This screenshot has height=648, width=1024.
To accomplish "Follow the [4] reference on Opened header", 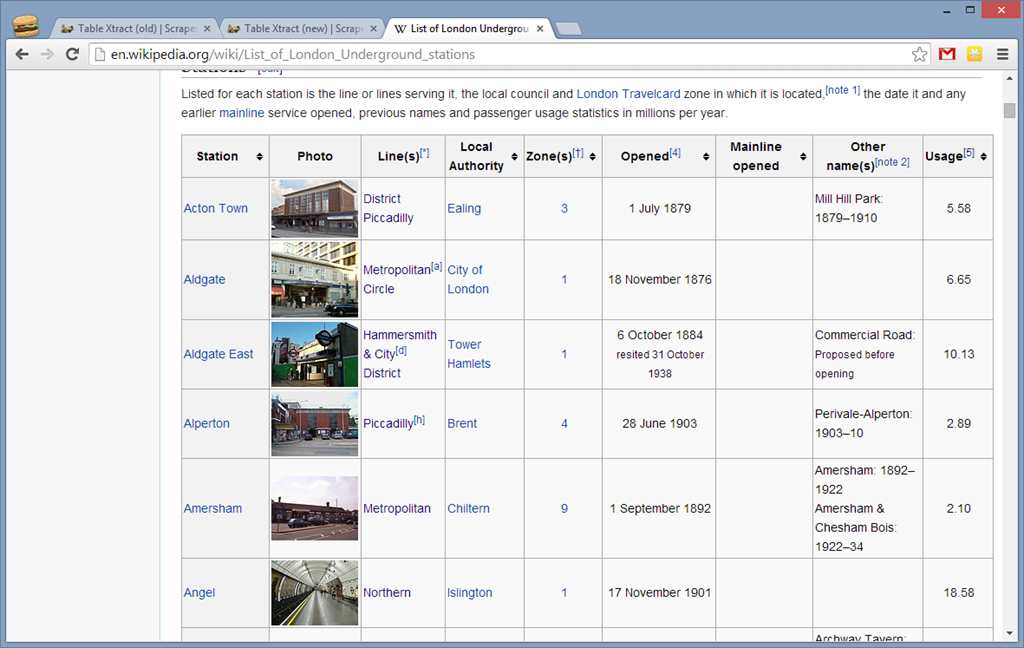I will pyautogui.click(x=675, y=153).
